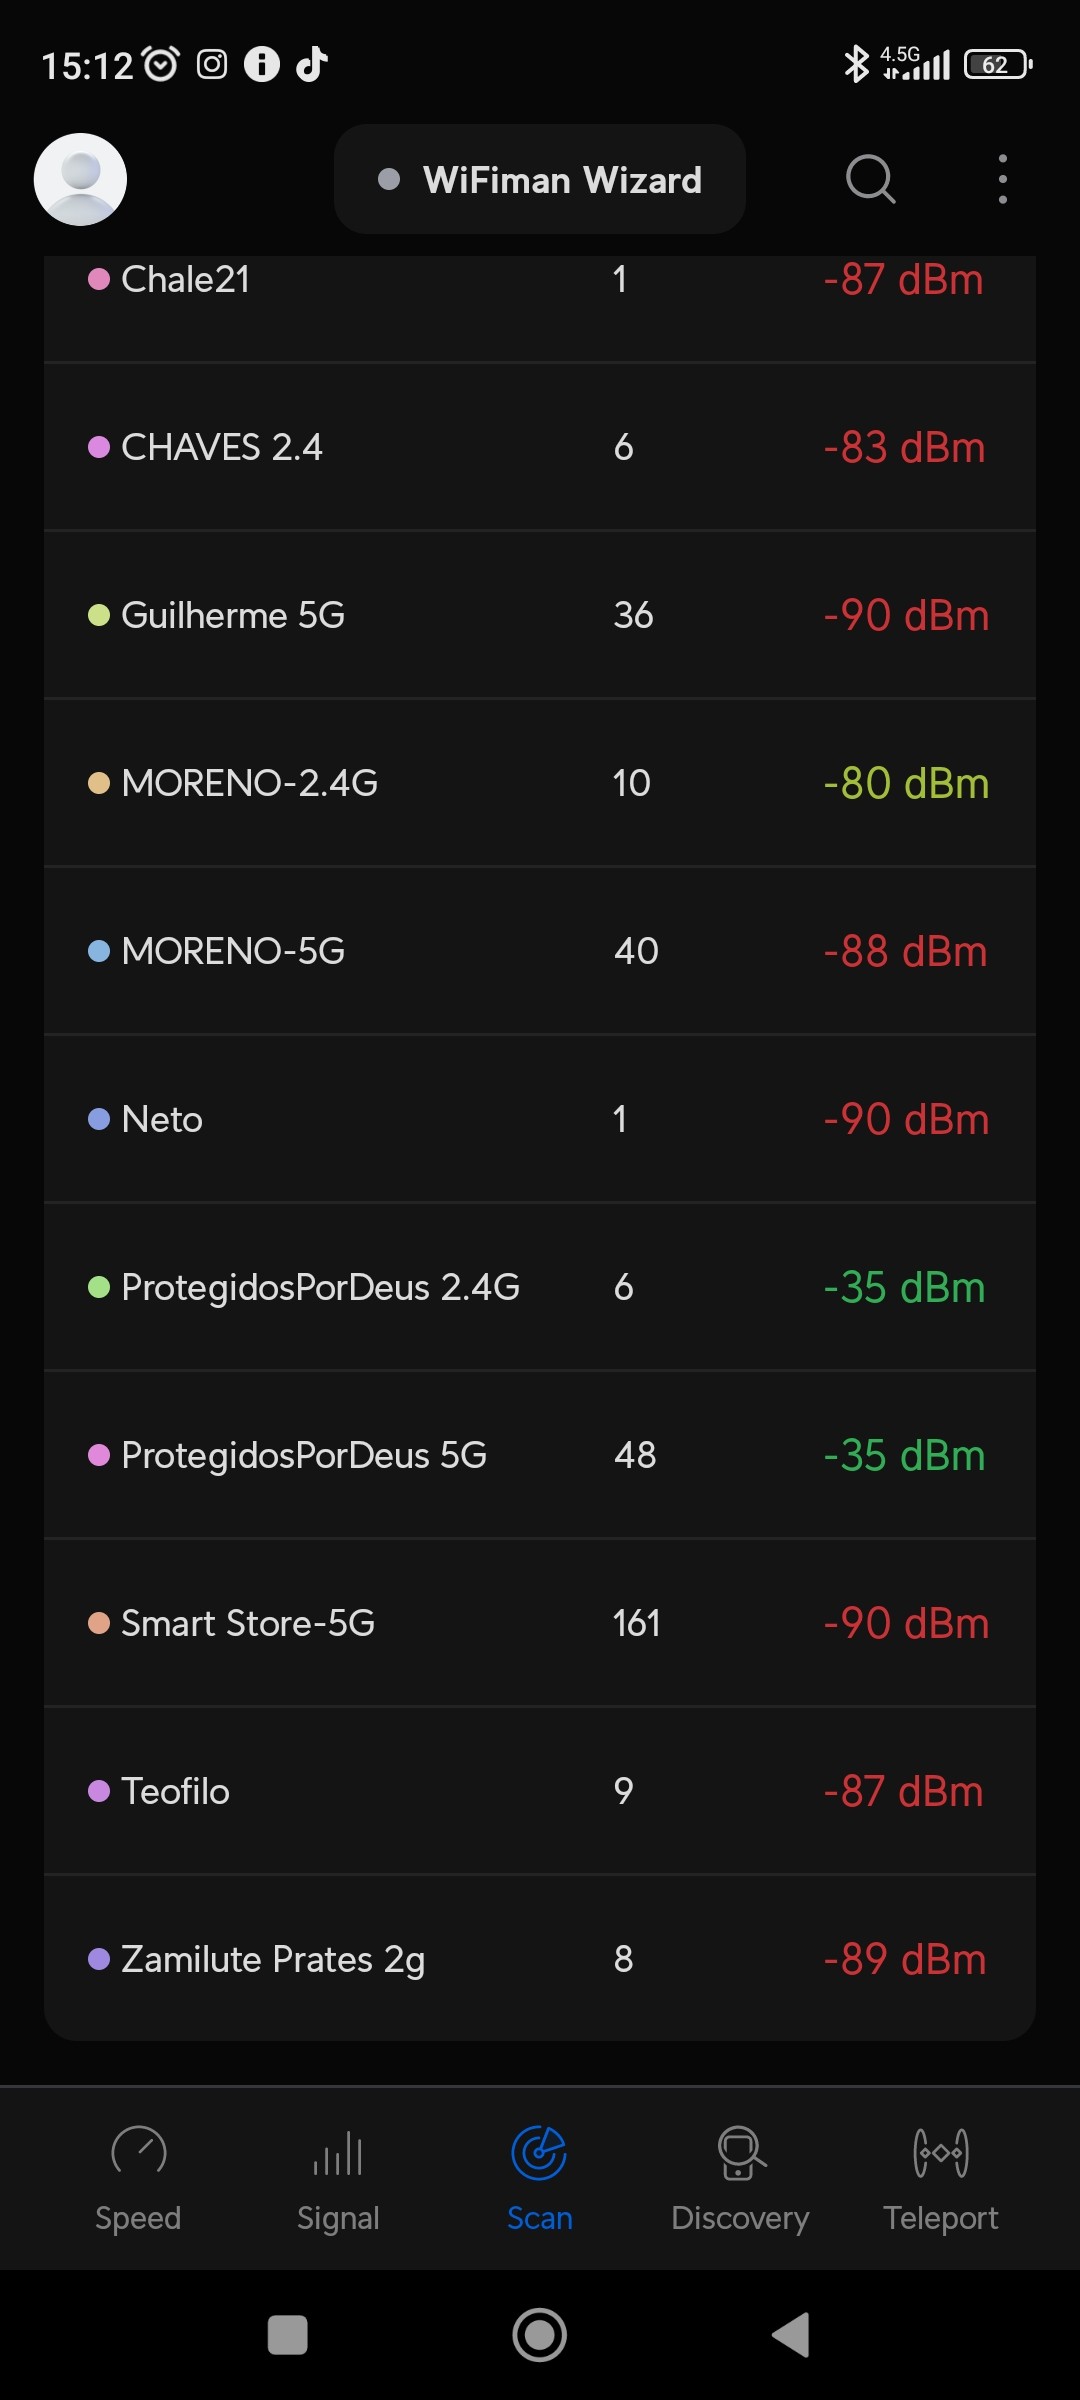Tap the Signal bars icon
The width and height of the screenshot is (1080, 2400).
pos(338,2154)
